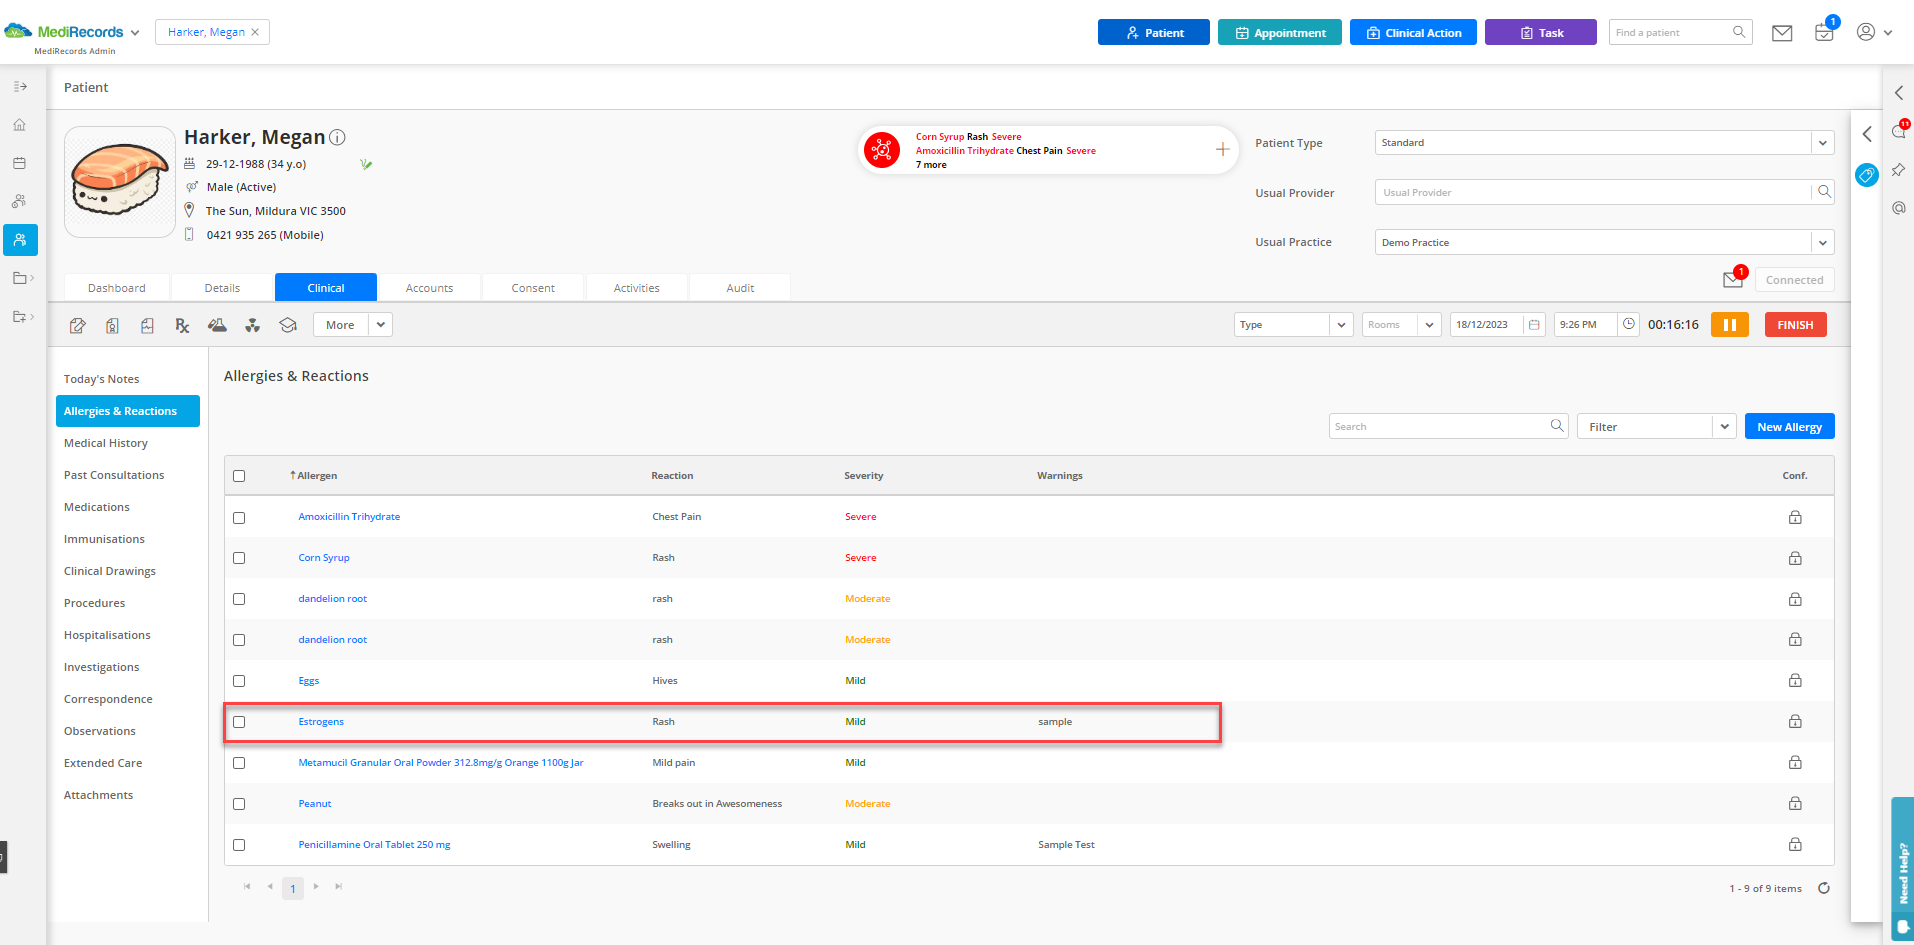Click the confidentiality lock for Corn Syrup
Viewport: 1914px width, 945px height.
click(1795, 558)
